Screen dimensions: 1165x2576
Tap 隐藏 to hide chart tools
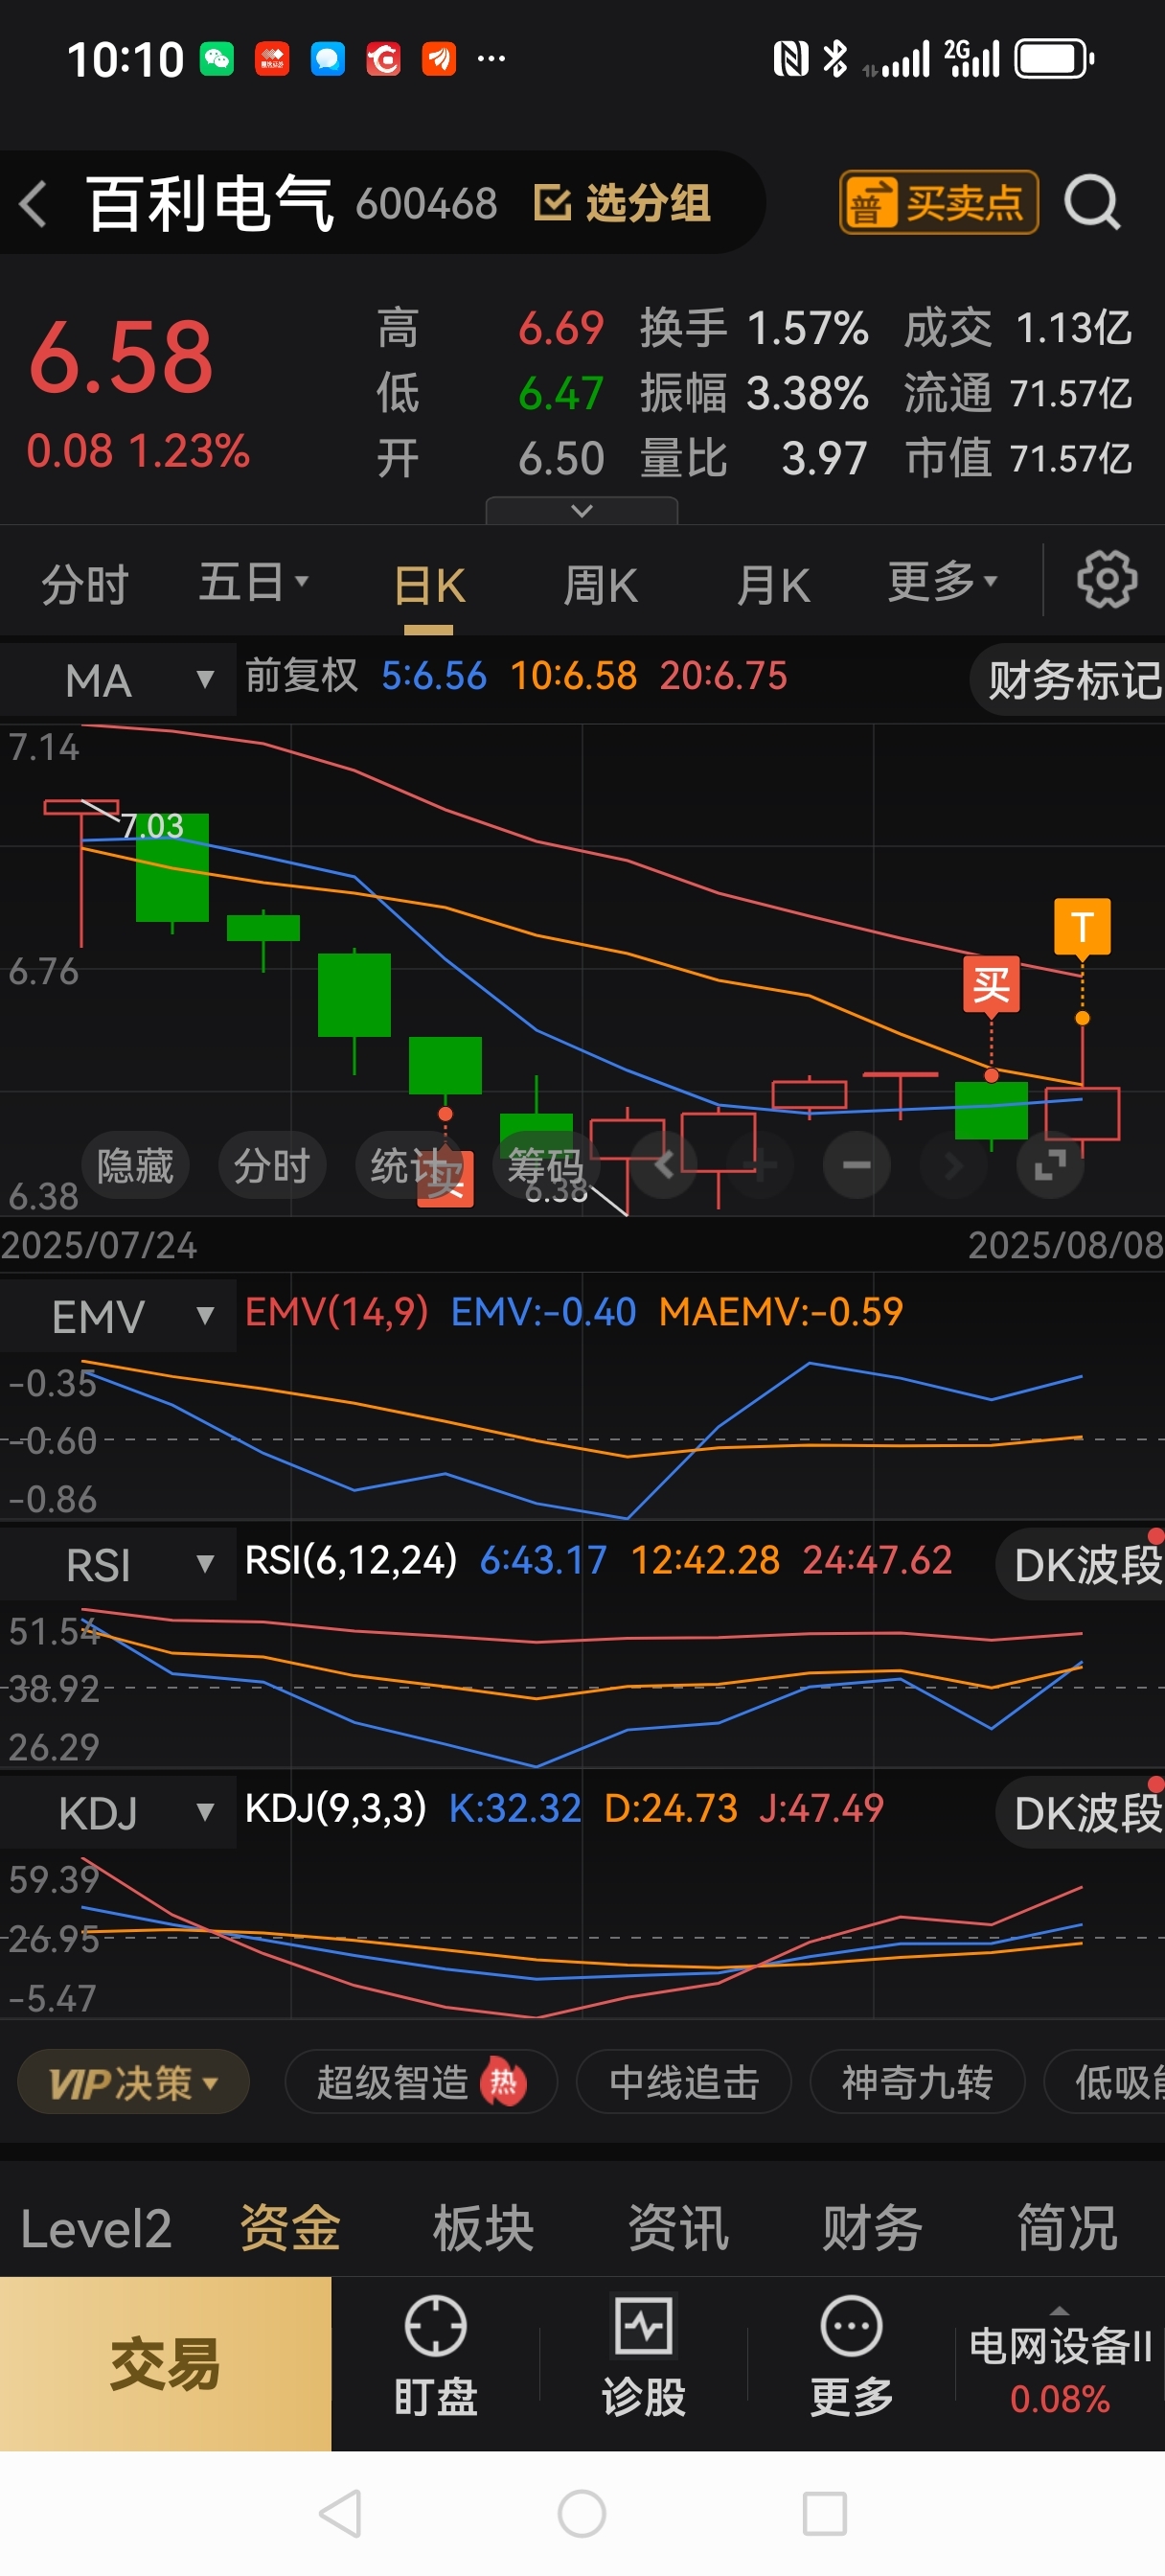(135, 1165)
